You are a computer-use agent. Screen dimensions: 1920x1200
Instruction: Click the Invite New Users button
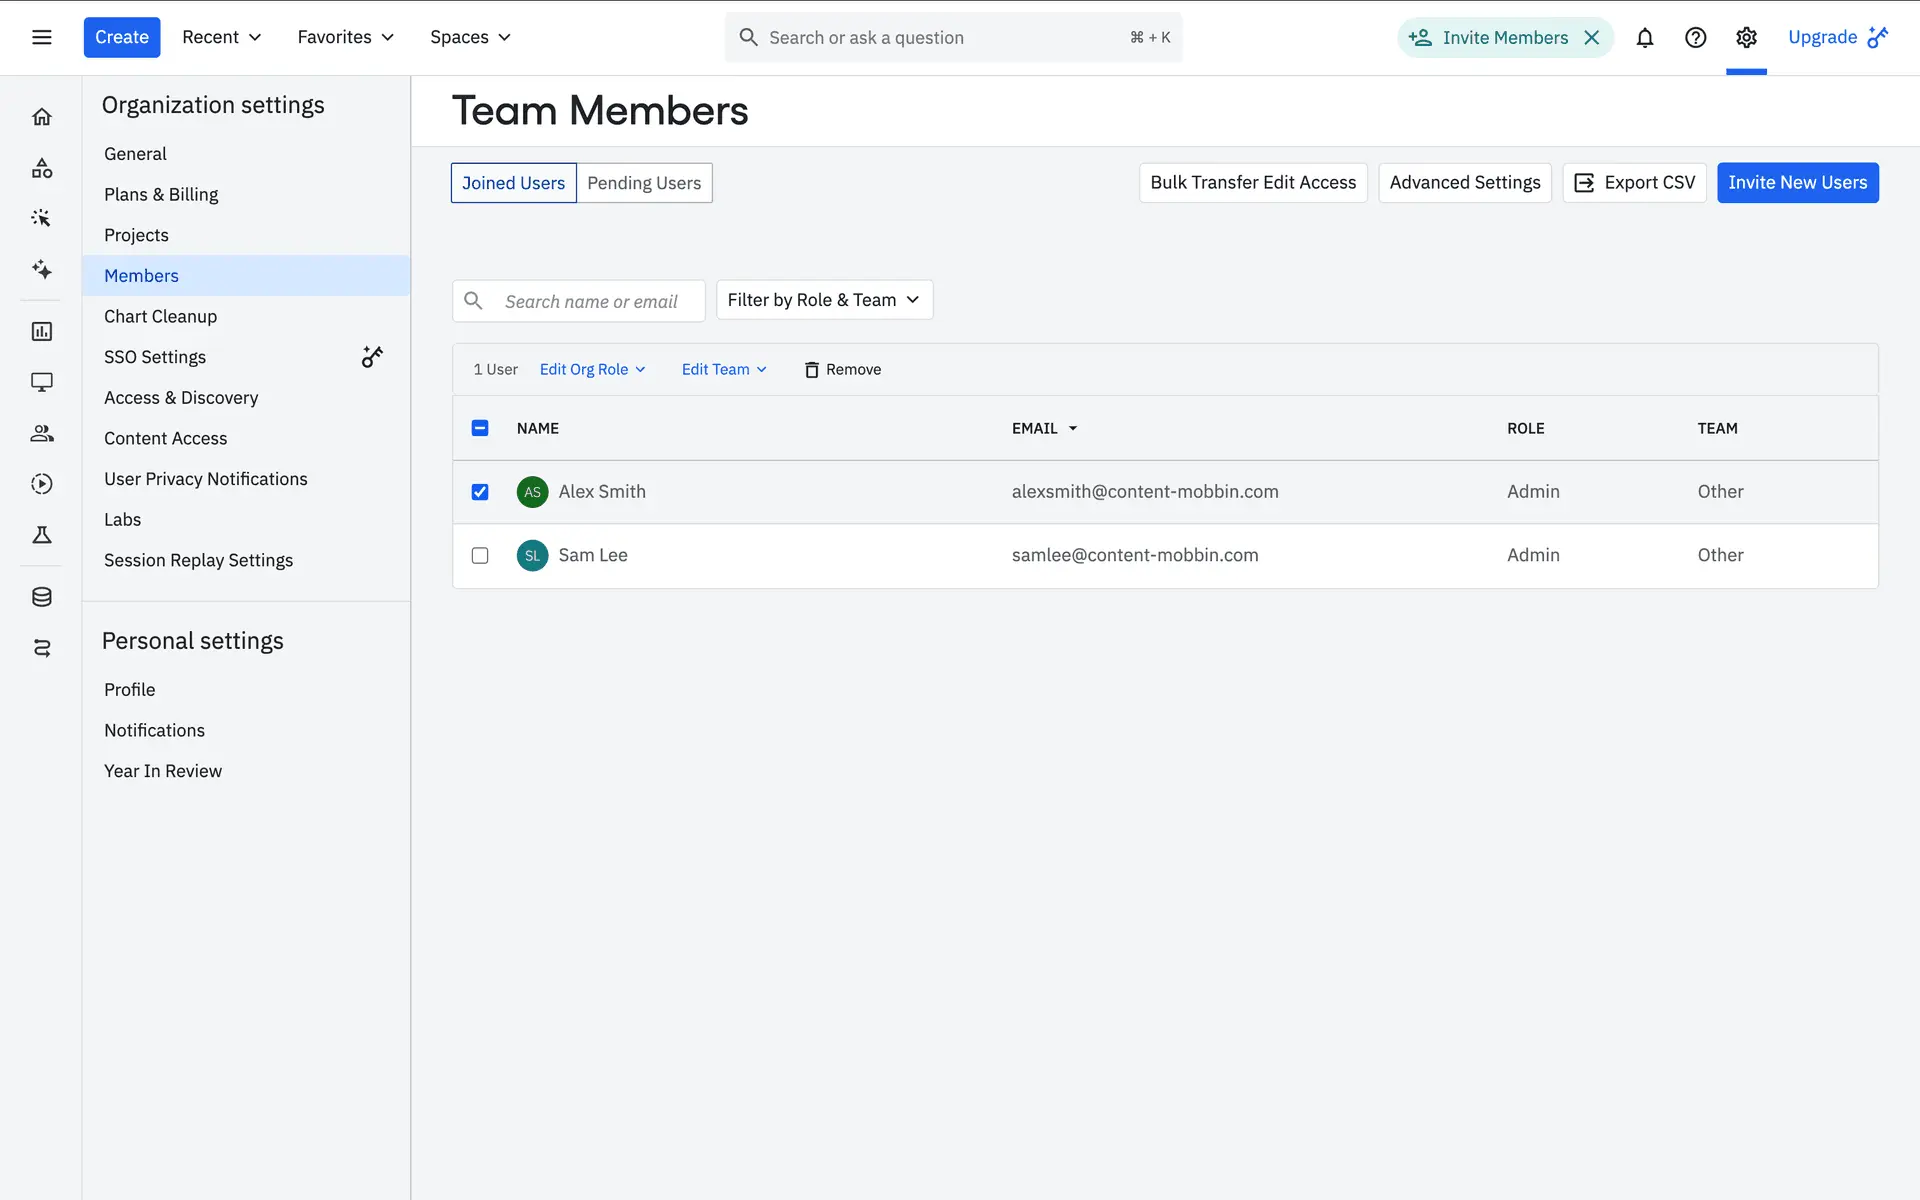coord(1797,183)
